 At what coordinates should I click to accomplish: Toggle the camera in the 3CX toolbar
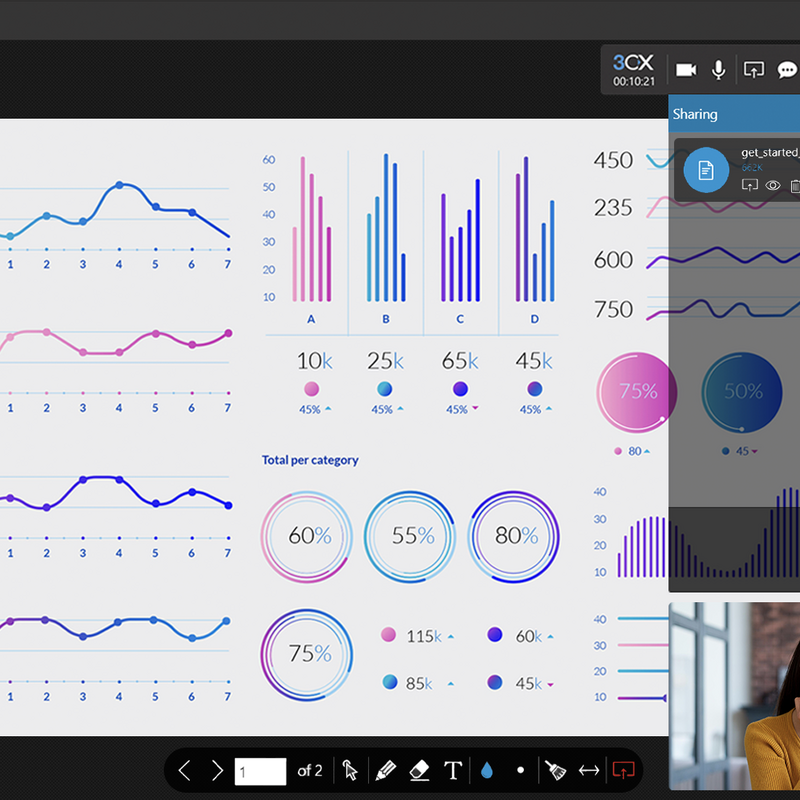pos(686,69)
